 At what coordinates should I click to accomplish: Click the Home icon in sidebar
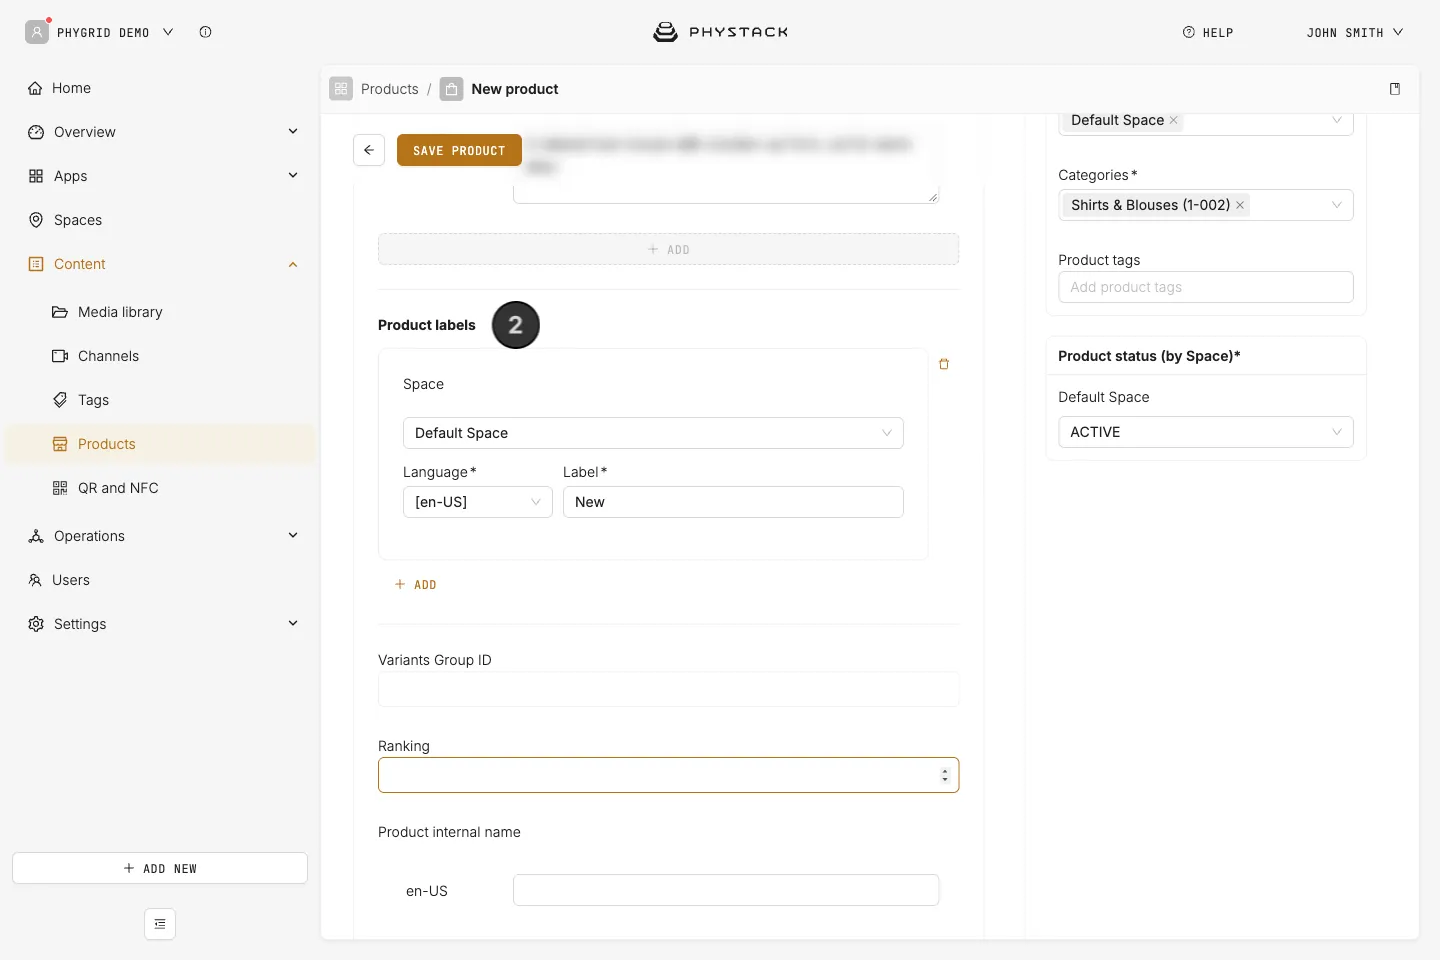[36, 88]
